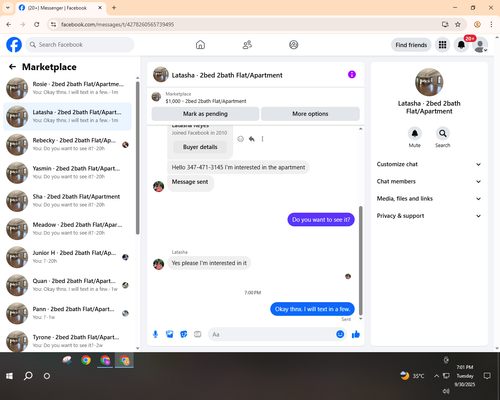
Task: Open the Meadow 2bed 2bath conversation
Action: coord(67,229)
